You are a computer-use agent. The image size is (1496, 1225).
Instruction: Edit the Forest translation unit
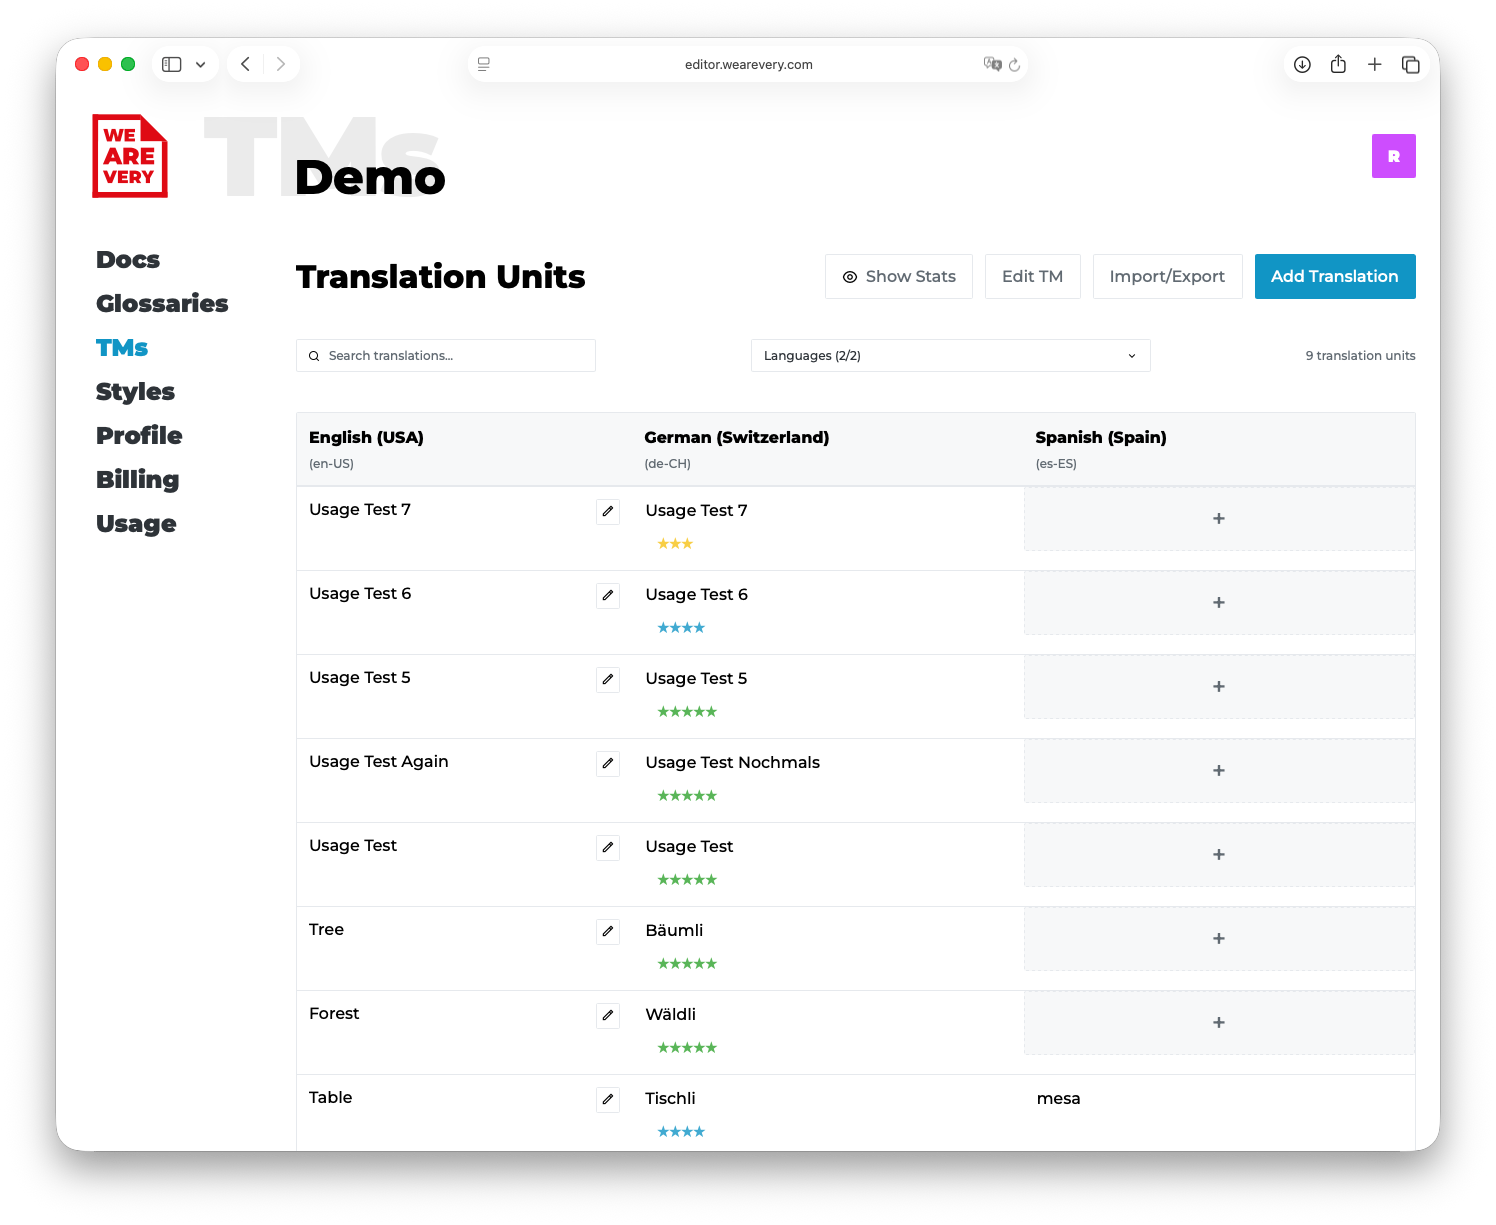pos(608,1016)
